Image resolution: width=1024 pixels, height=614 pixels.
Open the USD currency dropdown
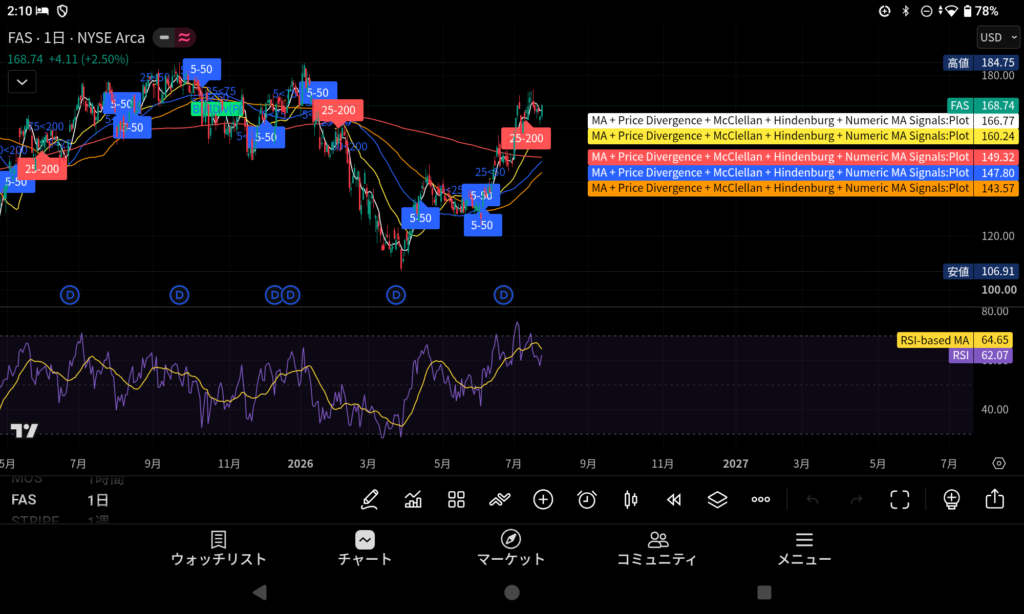click(998, 37)
